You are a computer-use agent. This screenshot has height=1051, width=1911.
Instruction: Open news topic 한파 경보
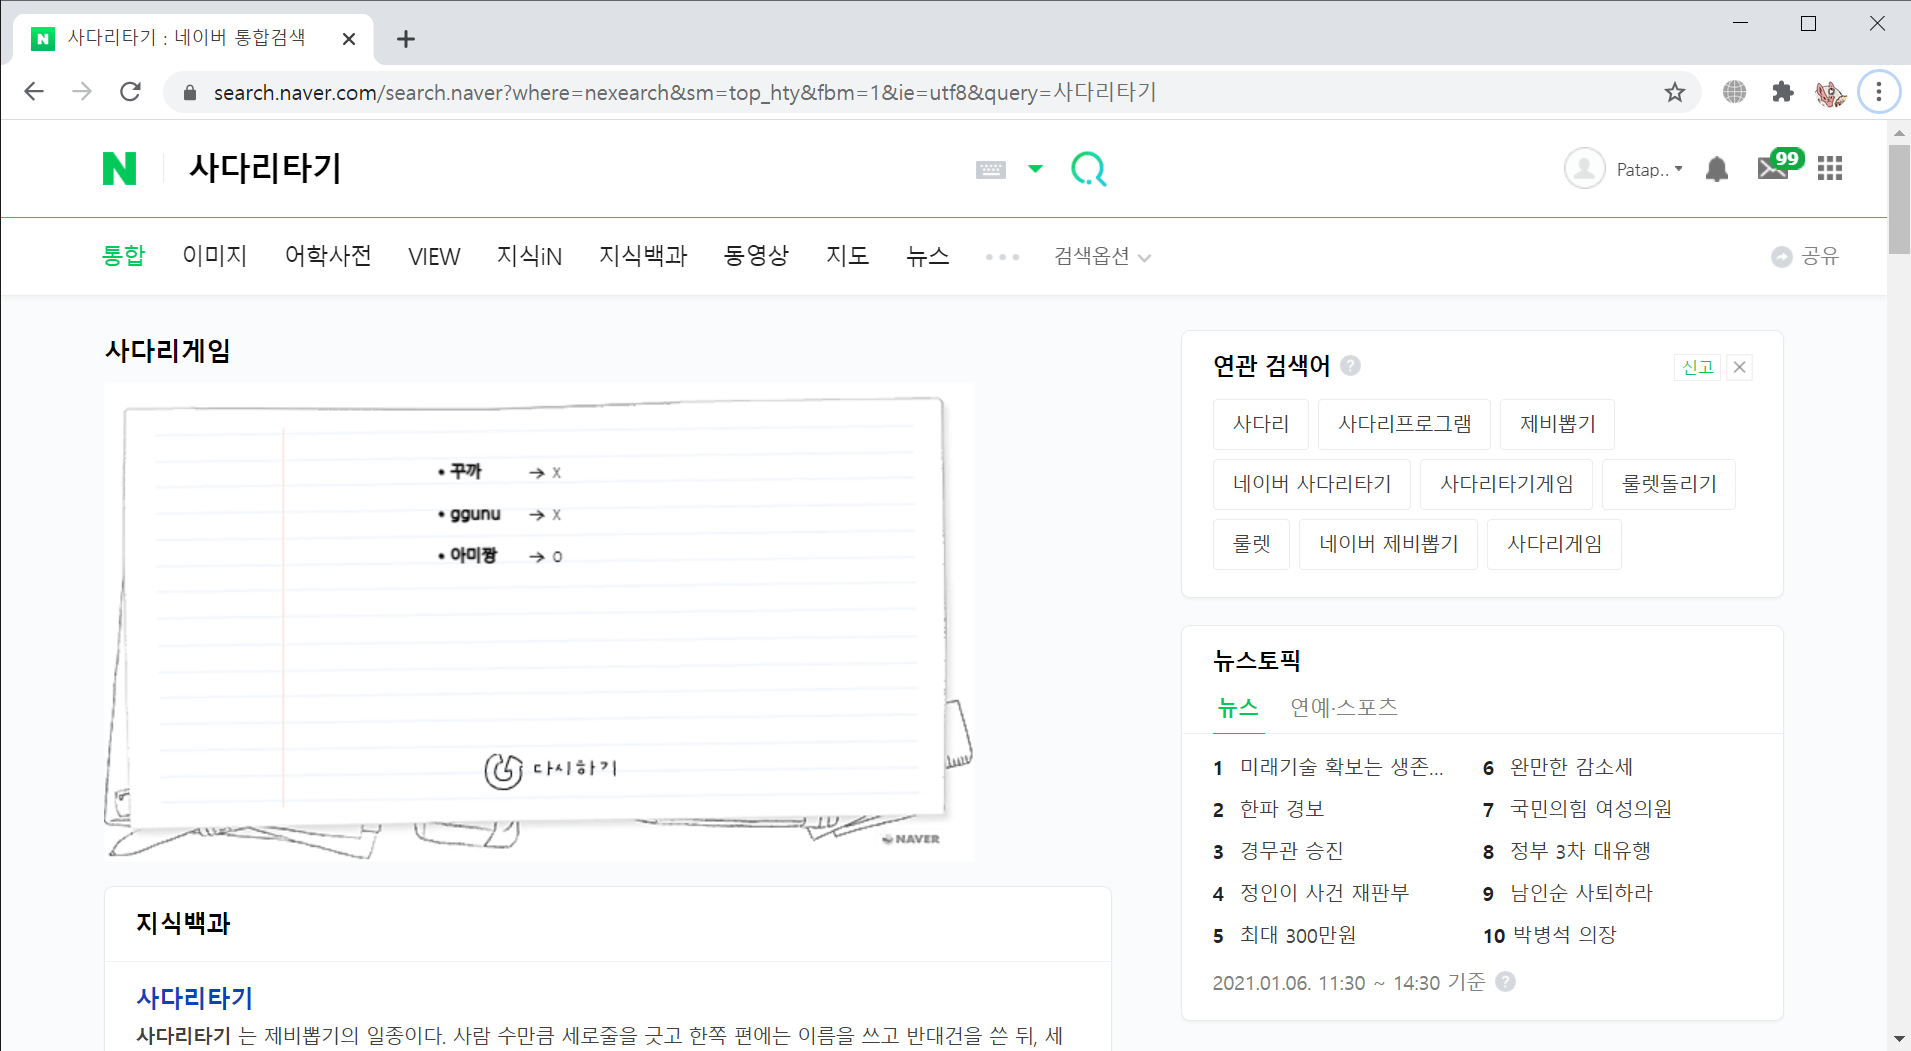pos(1282,809)
